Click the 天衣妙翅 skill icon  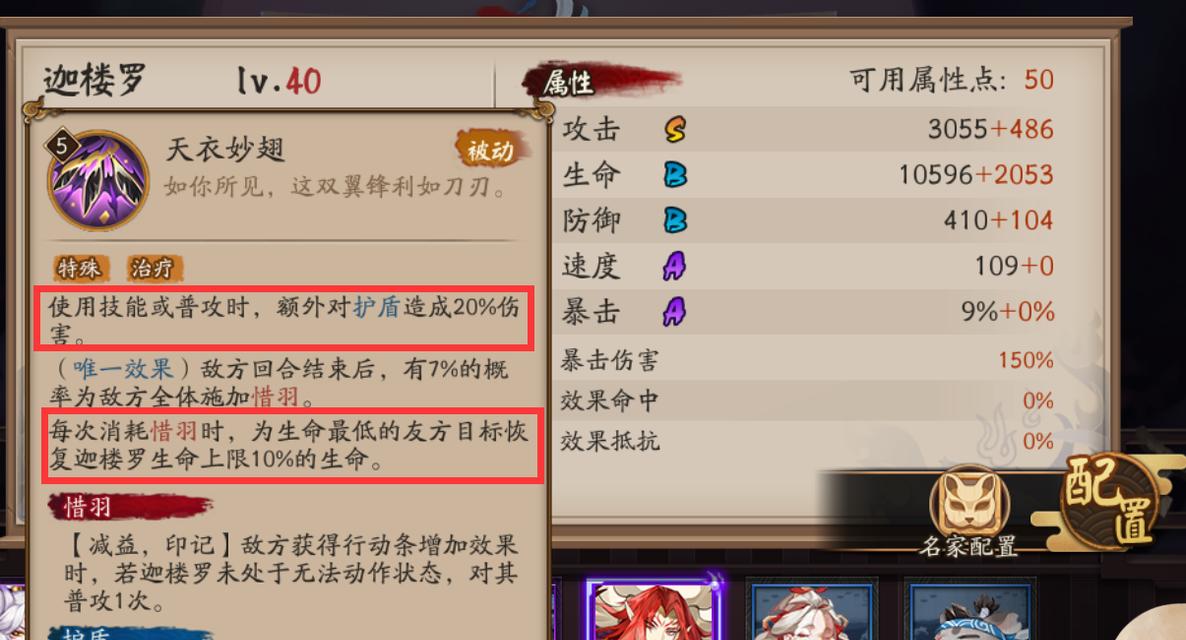[98, 179]
